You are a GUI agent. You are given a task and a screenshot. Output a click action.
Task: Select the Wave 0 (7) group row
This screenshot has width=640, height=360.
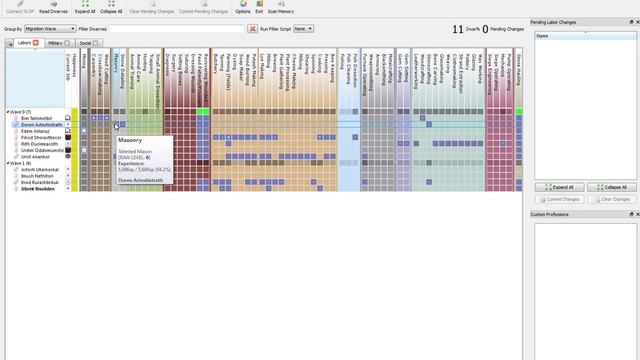tap(20, 111)
